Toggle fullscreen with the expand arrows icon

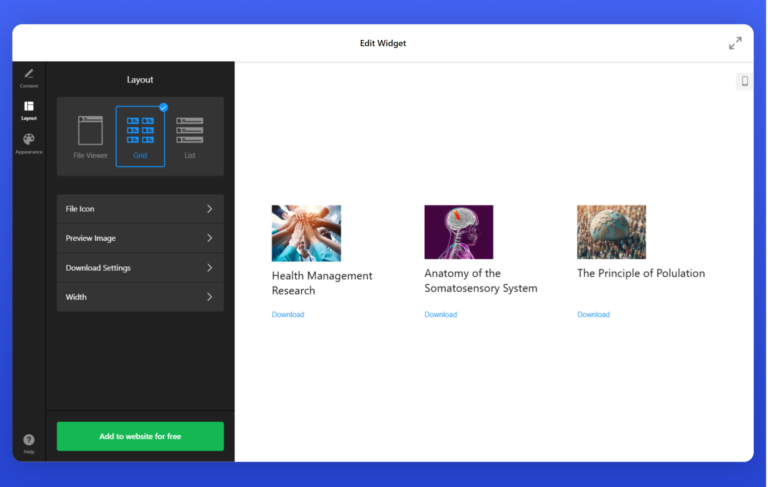[735, 43]
